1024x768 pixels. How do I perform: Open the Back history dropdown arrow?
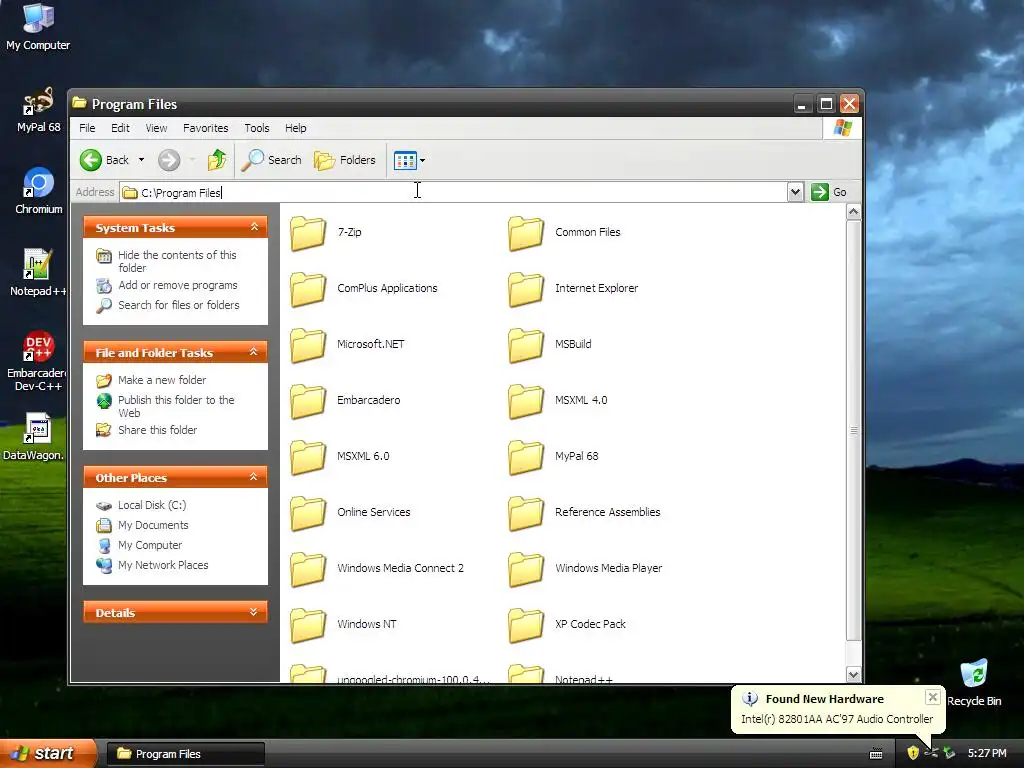(141, 160)
